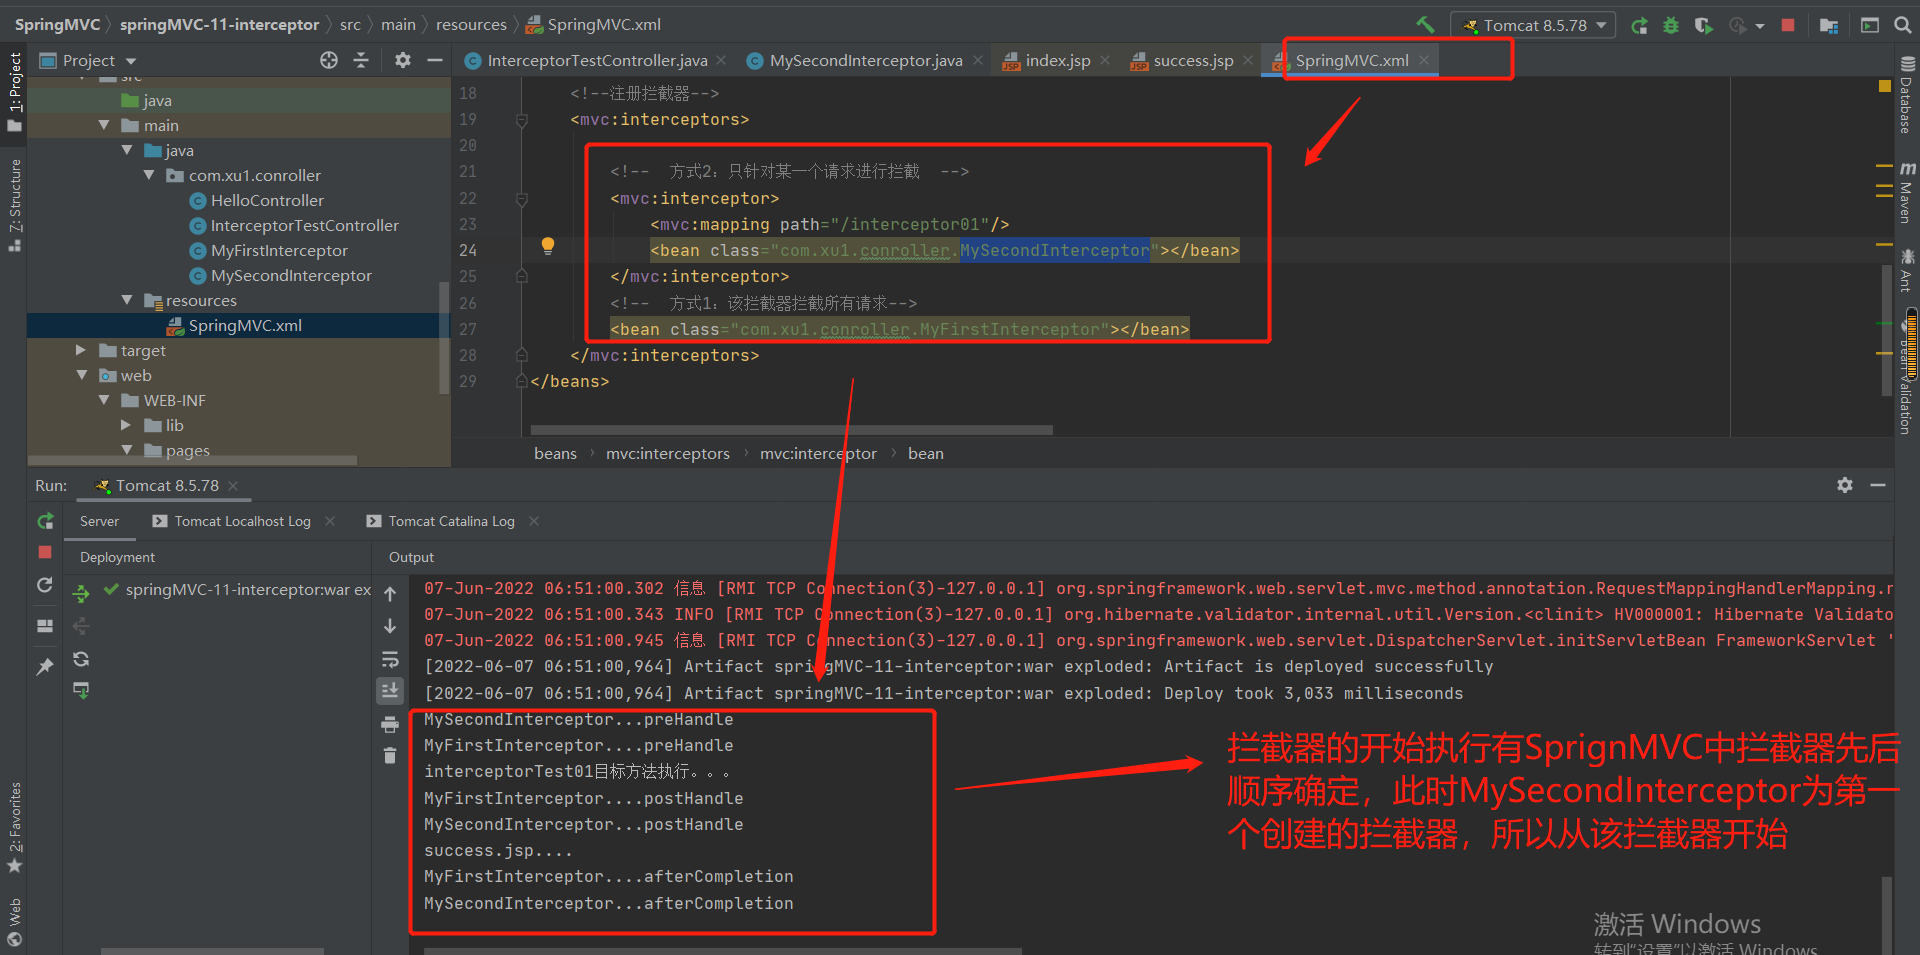Click the resources breadcrumb in nav bar
This screenshot has width=1920, height=955.
pyautogui.click(x=471, y=24)
